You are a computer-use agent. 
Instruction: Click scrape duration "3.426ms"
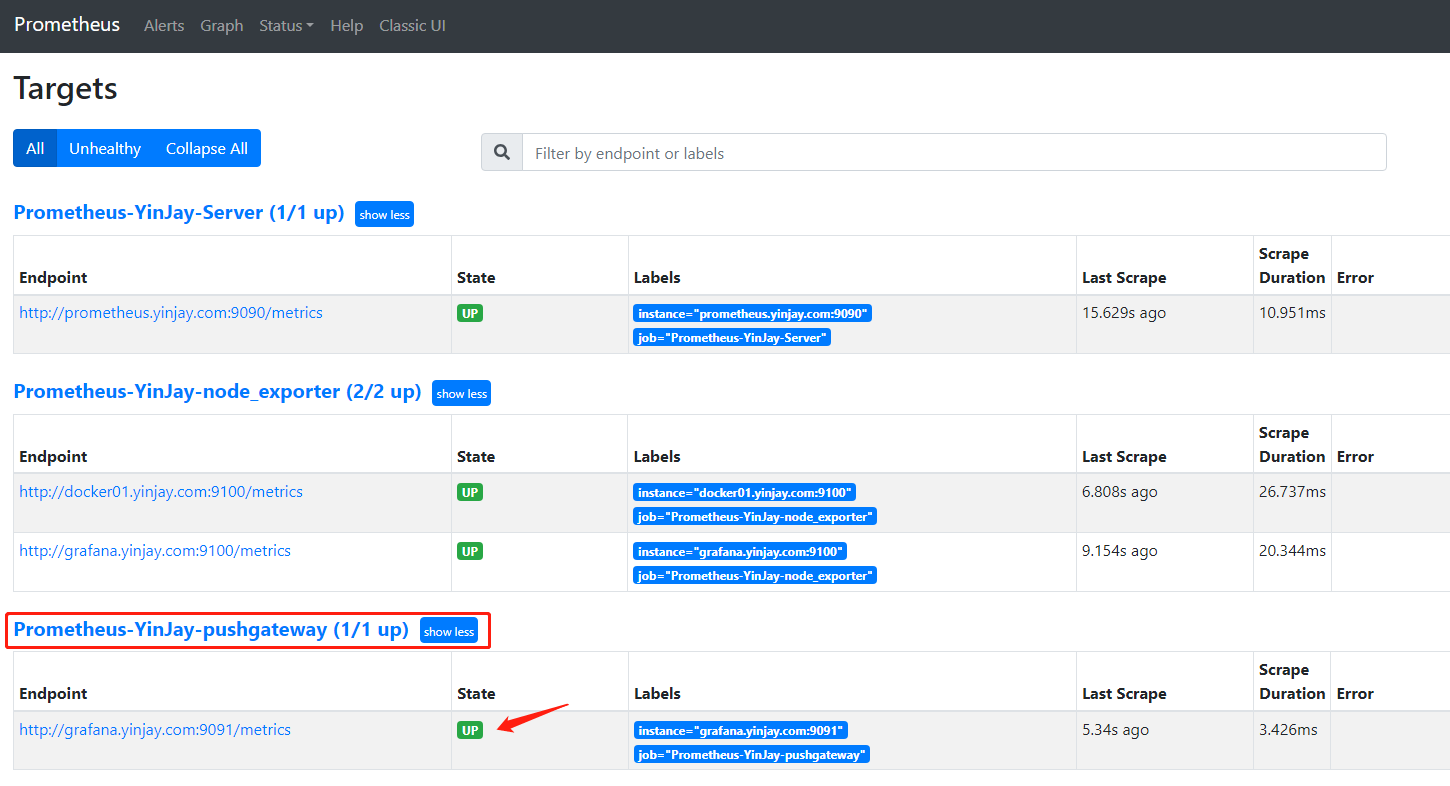(1288, 729)
